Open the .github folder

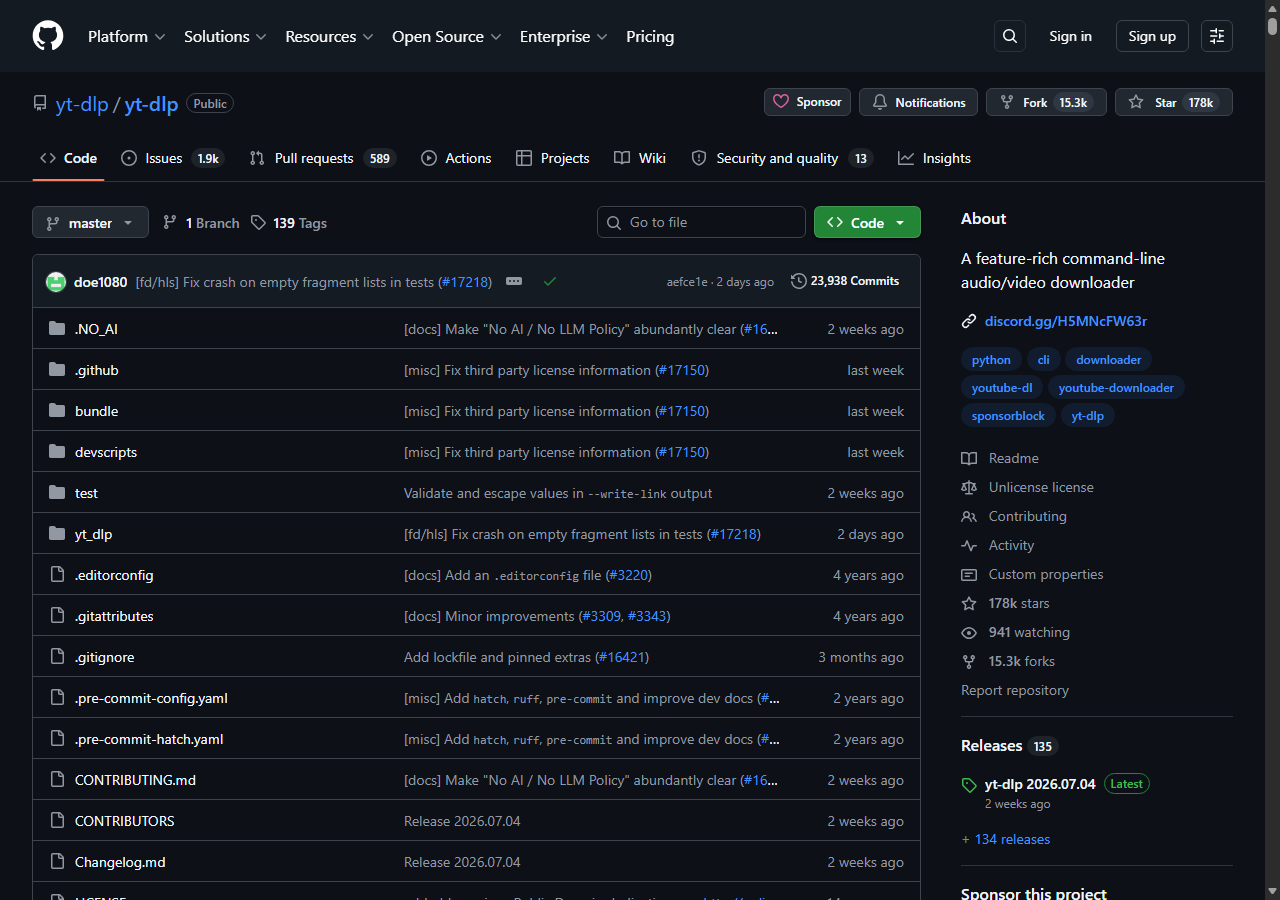point(97,370)
